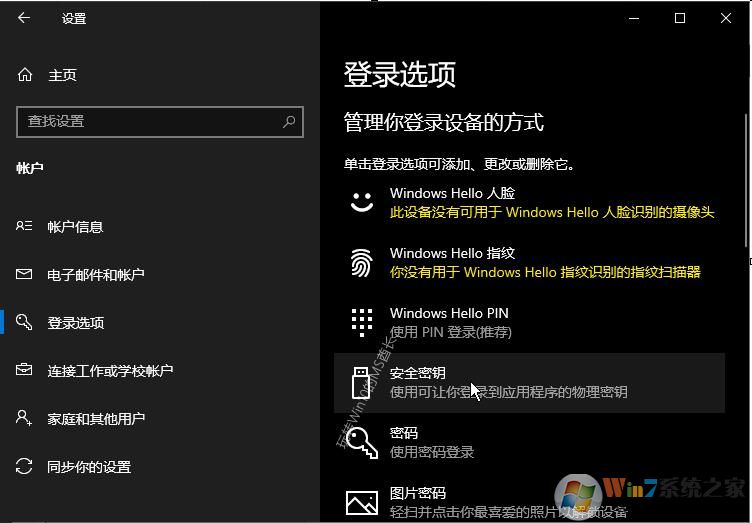Image resolution: width=752 pixels, height=523 pixels.
Task: Expand the 安全密钥 option
Action: pos(529,383)
